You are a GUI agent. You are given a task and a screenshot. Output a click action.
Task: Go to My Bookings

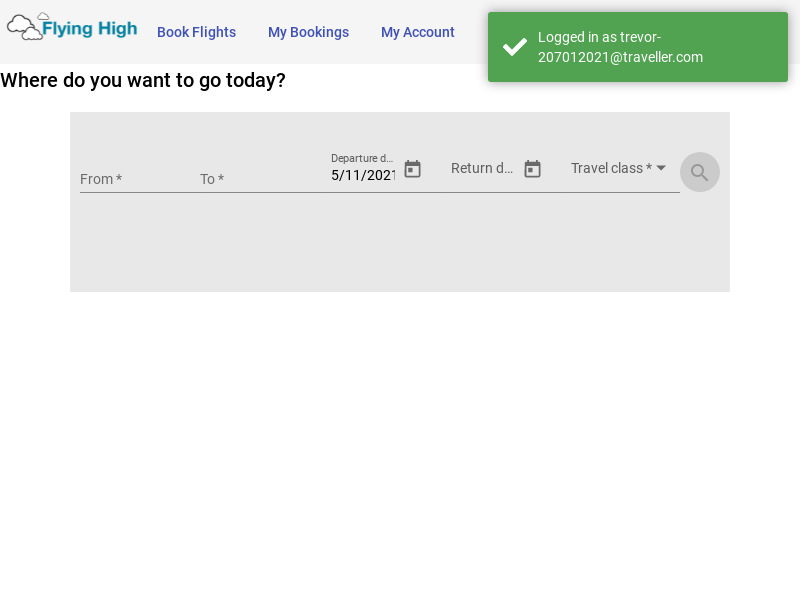(308, 32)
